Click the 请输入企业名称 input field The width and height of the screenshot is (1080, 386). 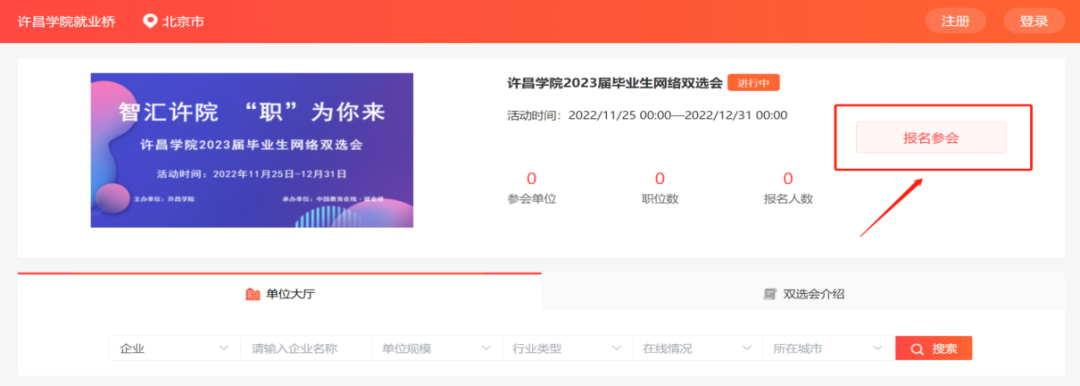(x=306, y=348)
